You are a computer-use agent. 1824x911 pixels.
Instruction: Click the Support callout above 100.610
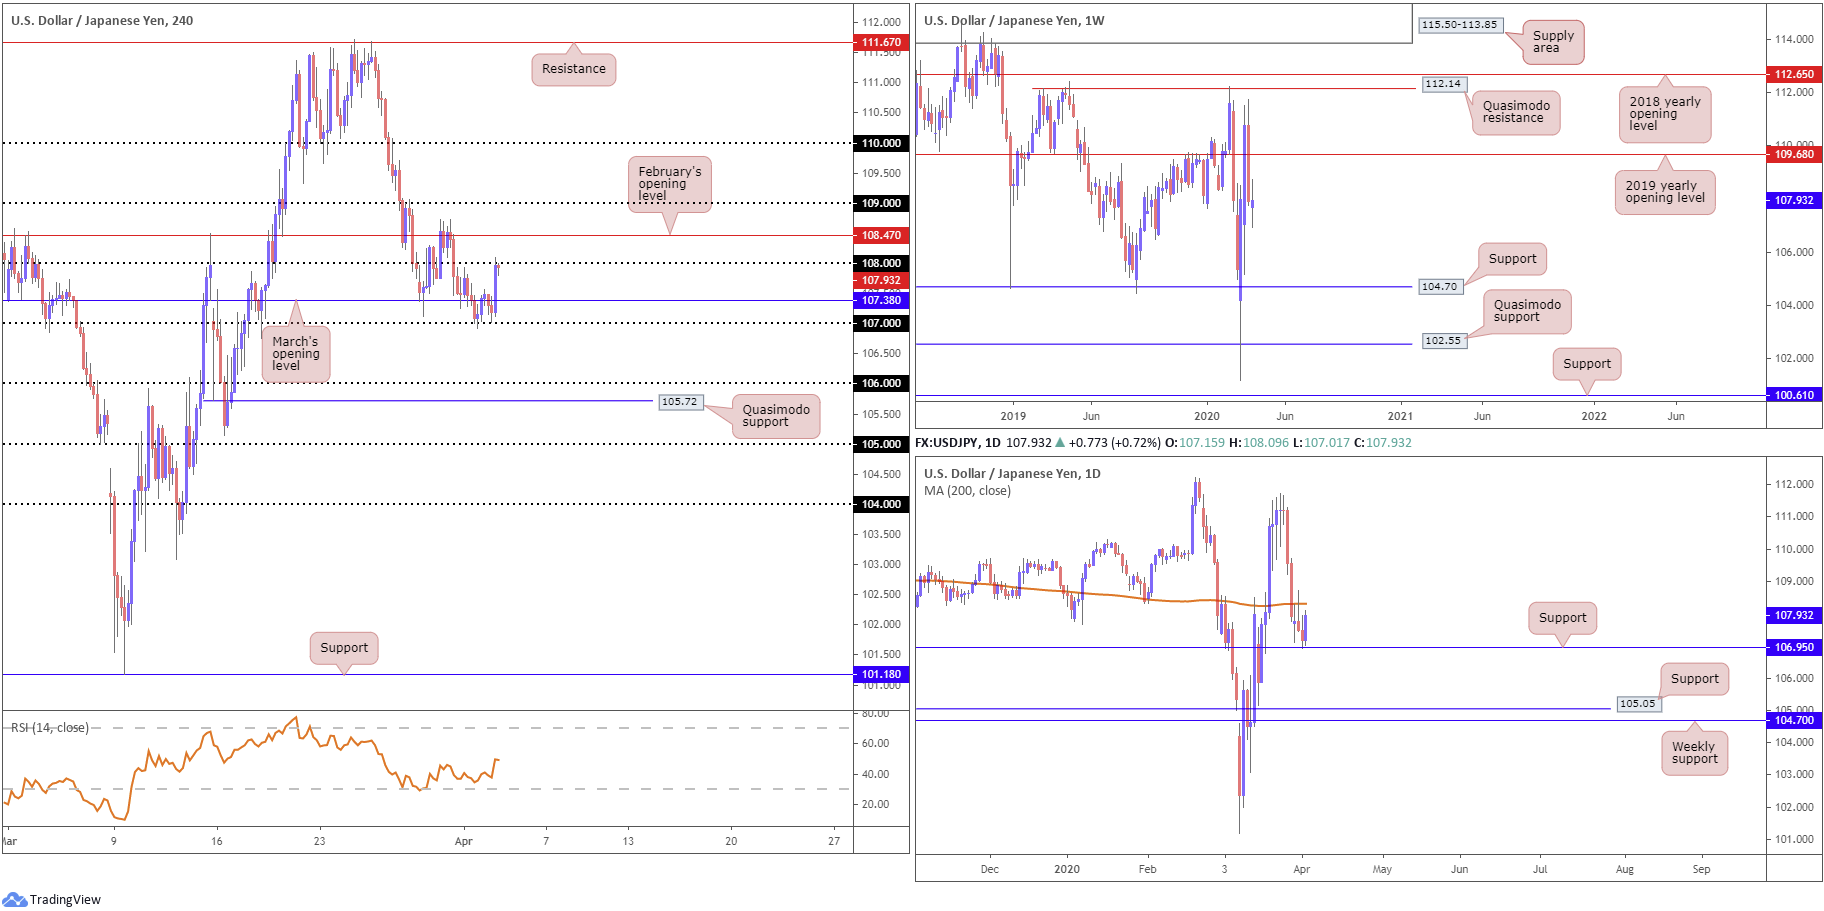click(1587, 364)
